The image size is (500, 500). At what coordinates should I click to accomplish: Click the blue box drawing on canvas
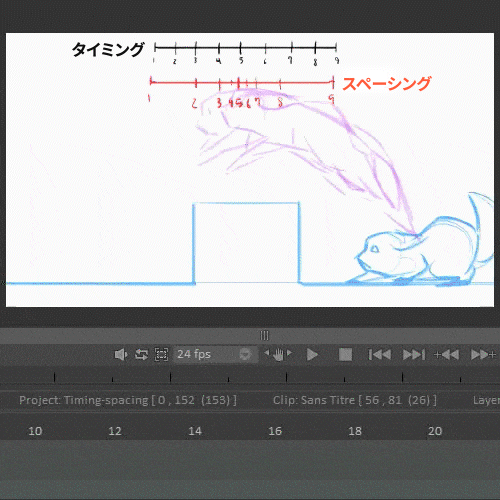tap(246, 243)
